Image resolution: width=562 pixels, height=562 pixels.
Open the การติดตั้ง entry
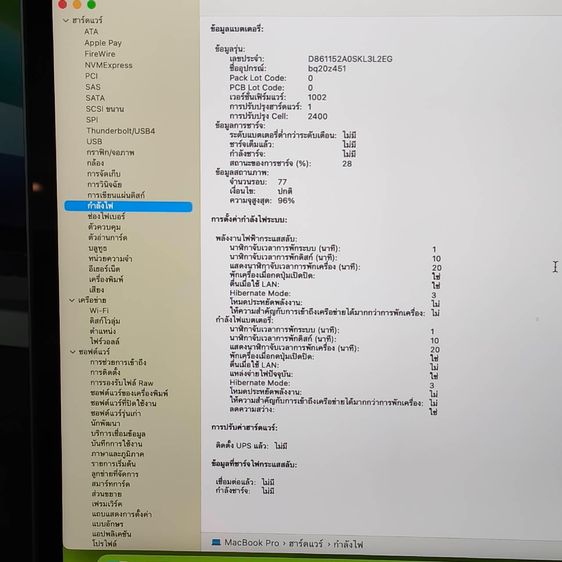tap(105, 372)
